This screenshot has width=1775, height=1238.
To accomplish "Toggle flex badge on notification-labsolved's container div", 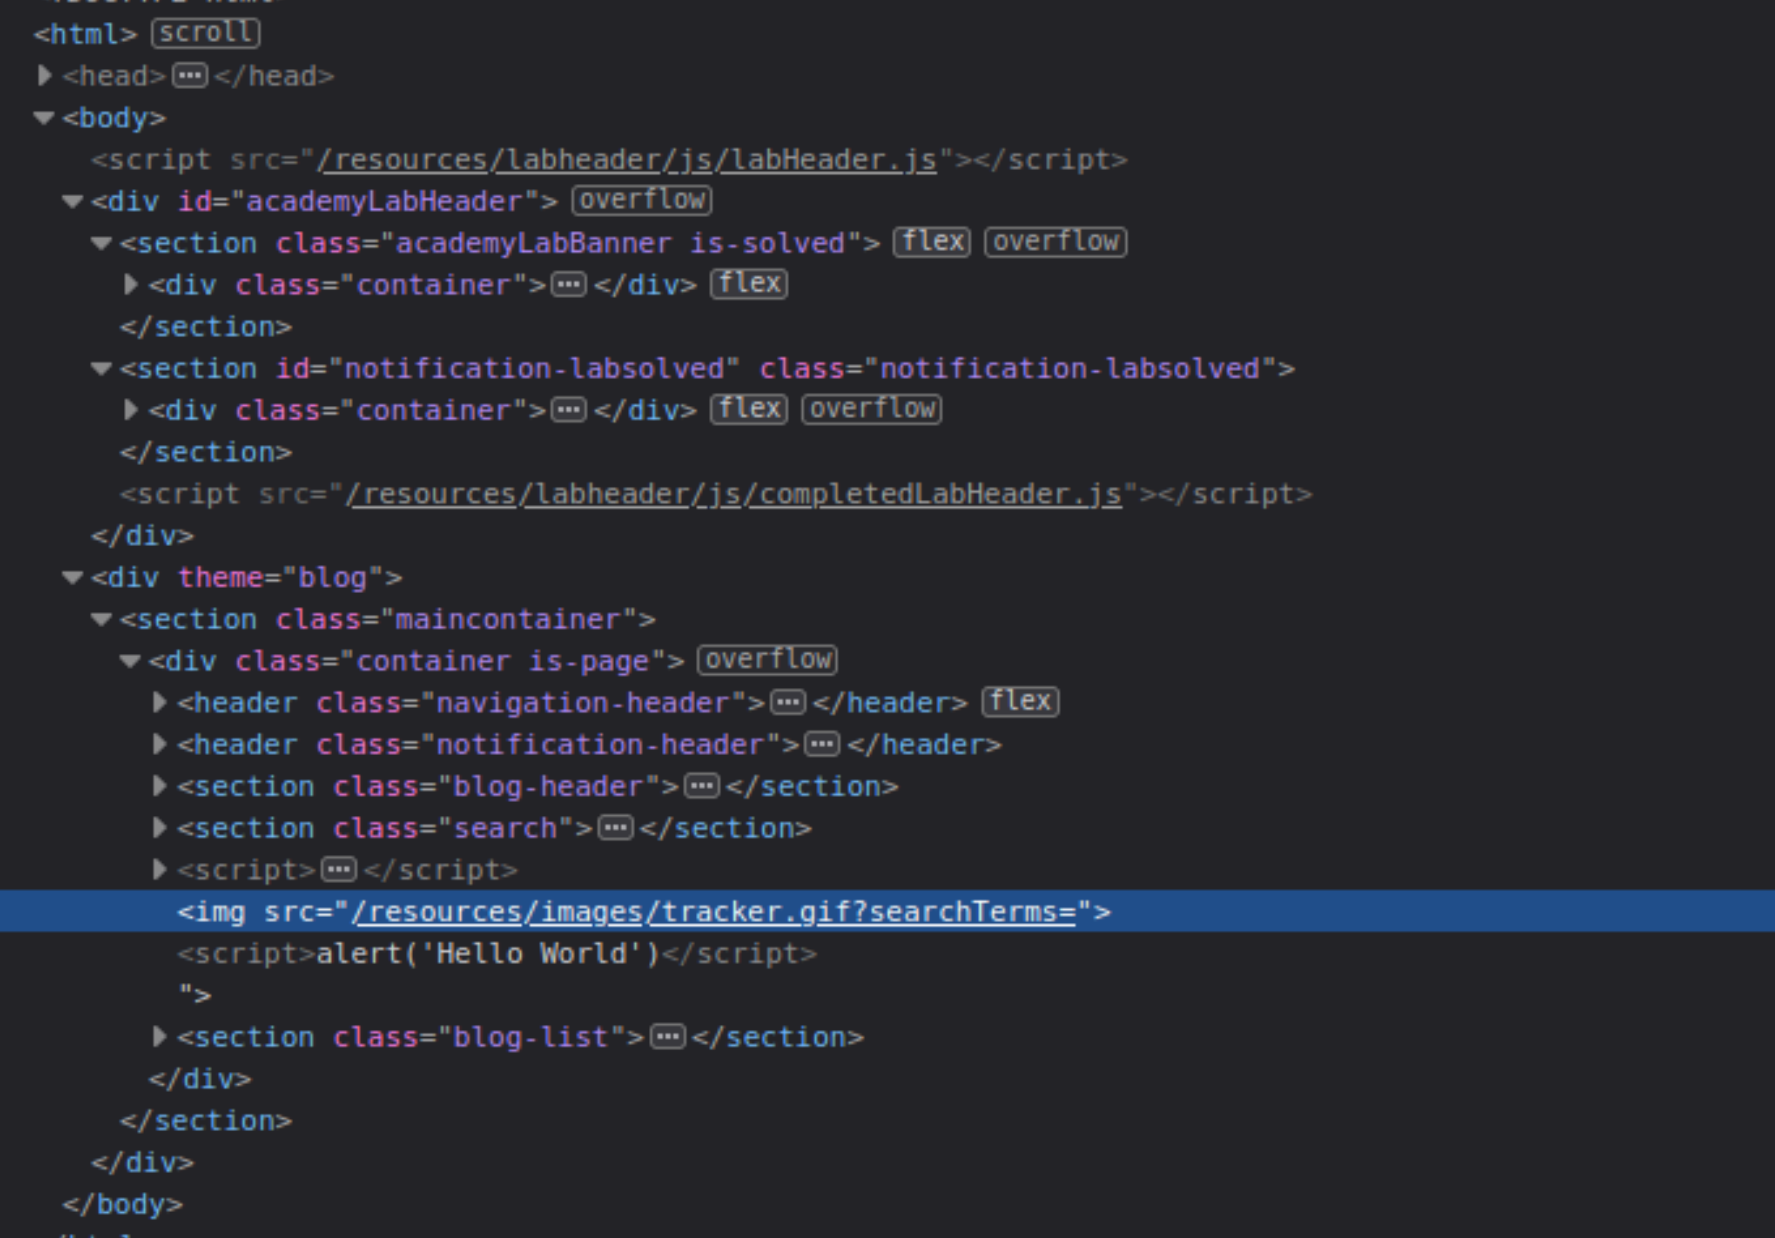I will point(749,409).
